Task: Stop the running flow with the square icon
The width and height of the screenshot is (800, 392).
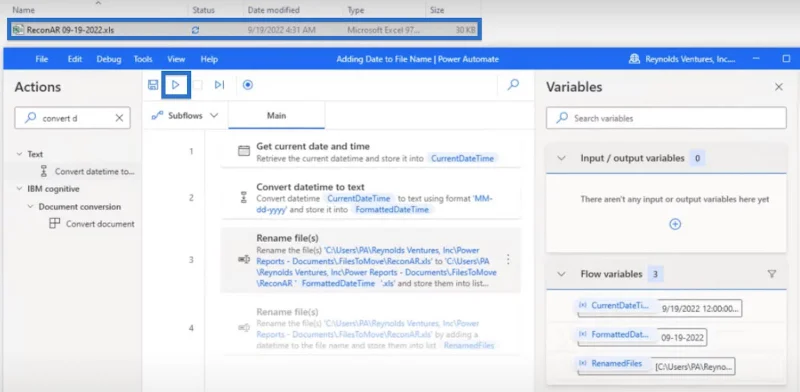Action: [197, 85]
